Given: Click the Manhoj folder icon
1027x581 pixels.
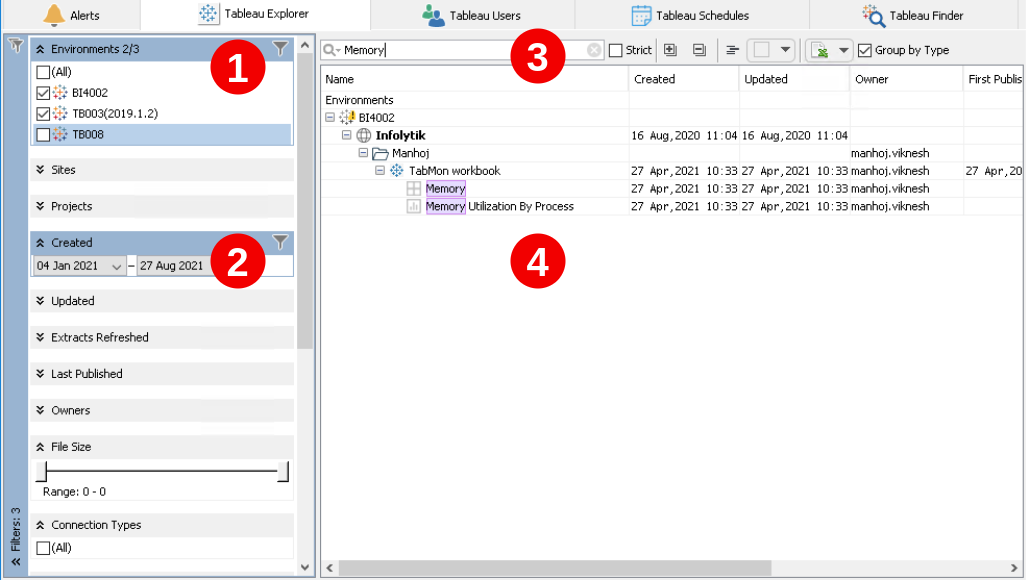Looking at the screenshot, I should tap(381, 154).
